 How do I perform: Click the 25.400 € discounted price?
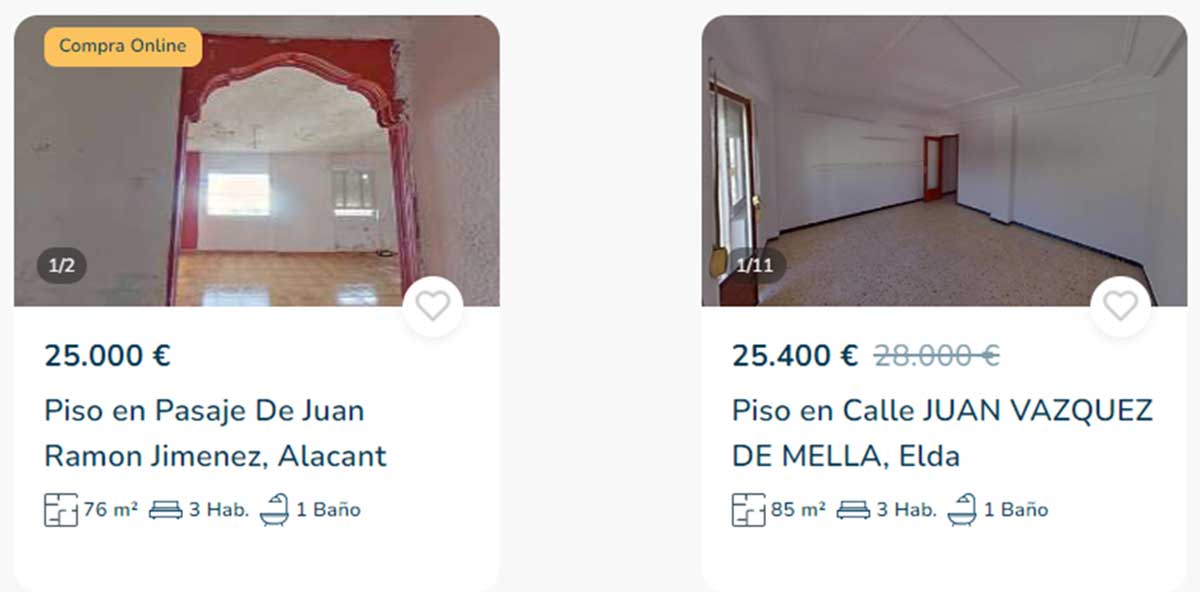795,355
